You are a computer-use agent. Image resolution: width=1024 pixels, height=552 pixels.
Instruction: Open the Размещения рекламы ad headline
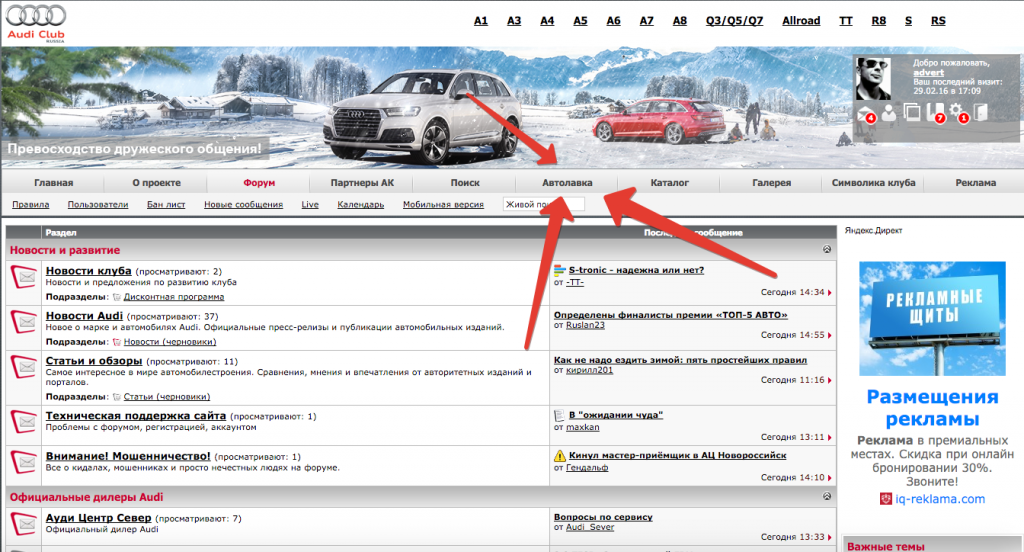[x=932, y=408]
